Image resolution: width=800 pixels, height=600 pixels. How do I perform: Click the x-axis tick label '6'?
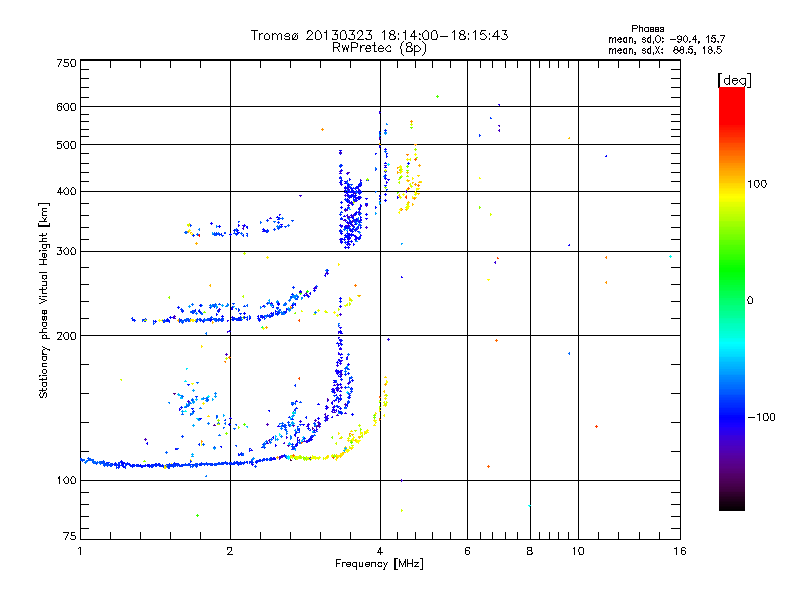tap(467, 551)
